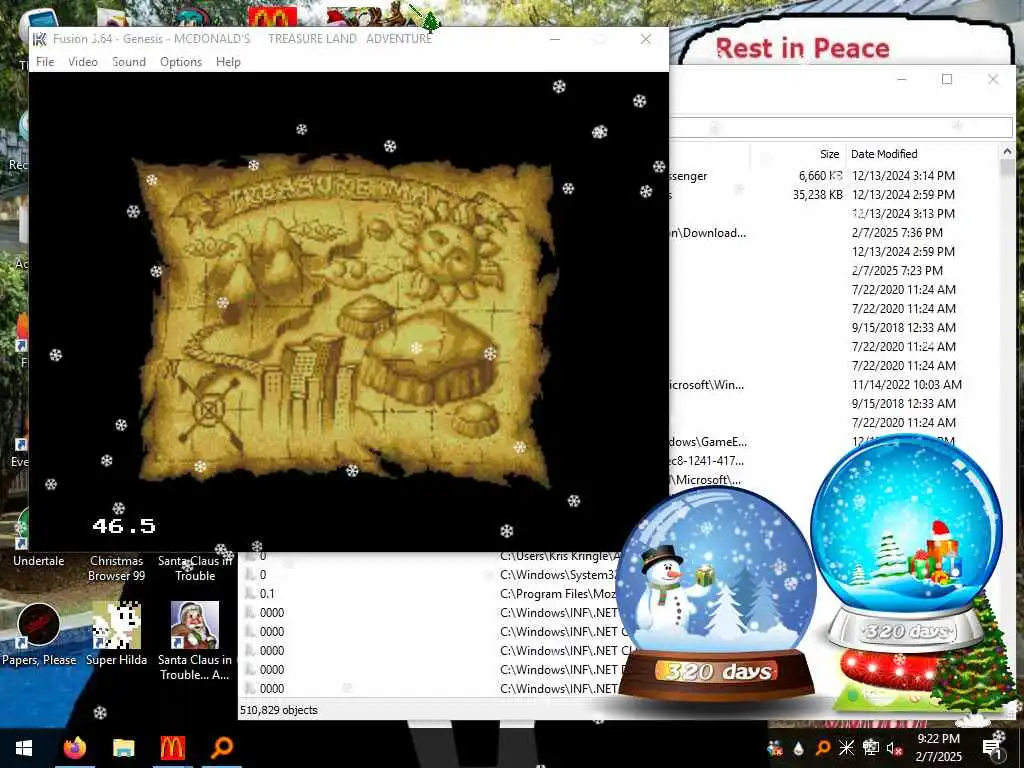Open the Sound menu in Fusion
Screen dimensions: 1024x768
(x=129, y=61)
